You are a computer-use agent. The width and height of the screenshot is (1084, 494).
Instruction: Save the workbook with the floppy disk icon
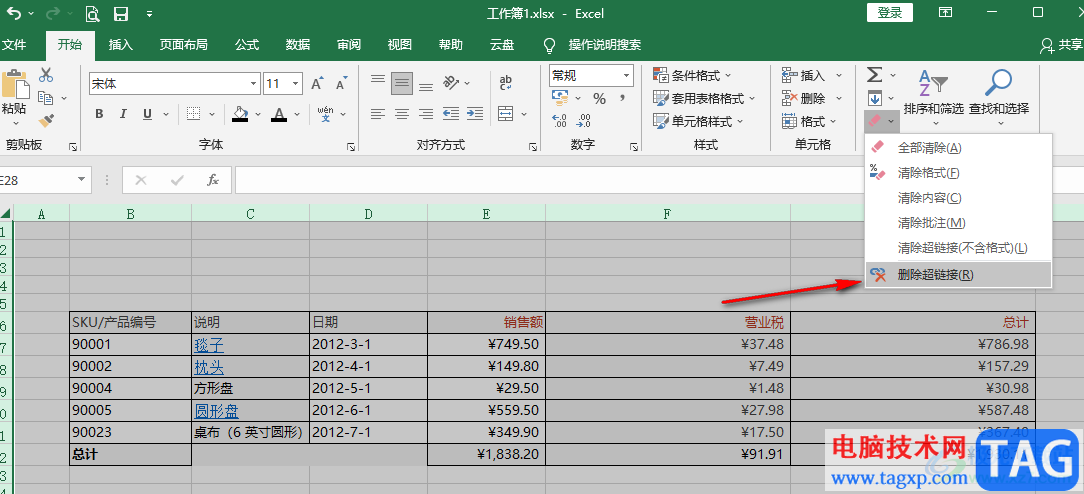[120, 13]
